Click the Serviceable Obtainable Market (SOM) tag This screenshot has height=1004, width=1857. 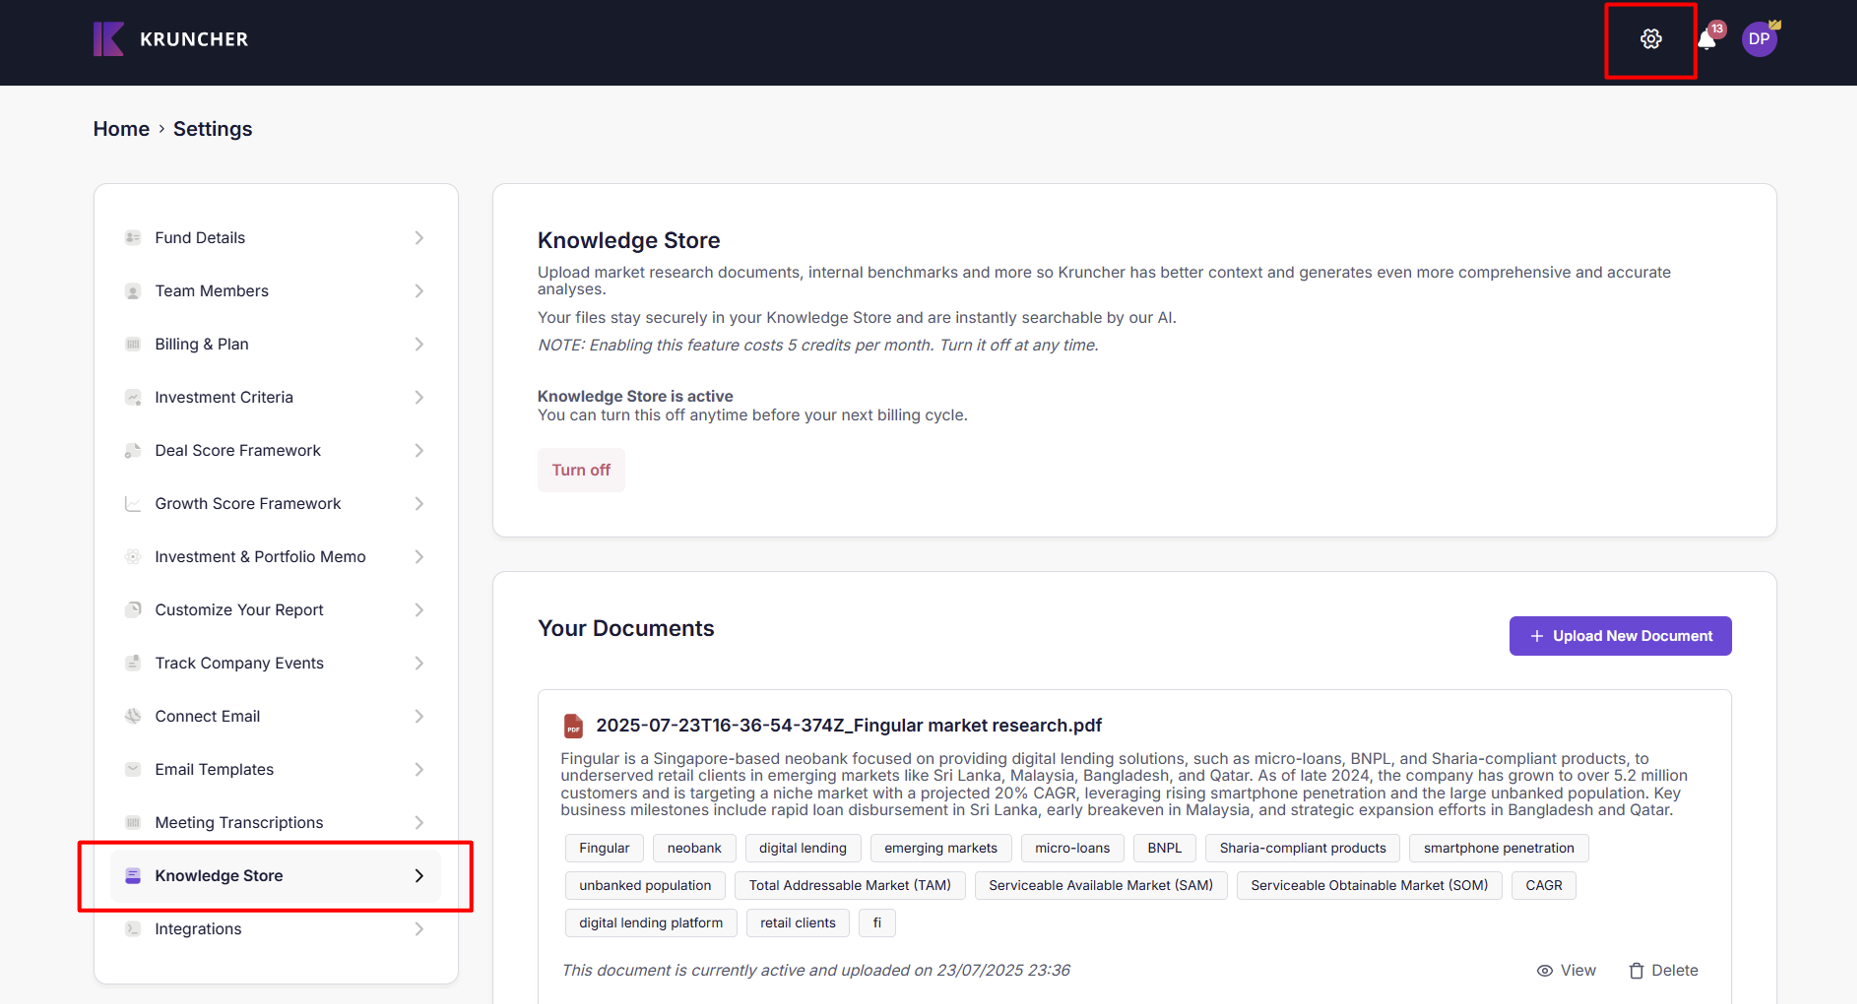[1369, 885]
